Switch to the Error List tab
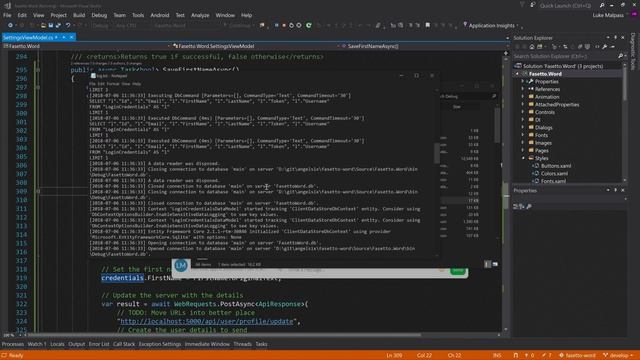The image size is (640, 360). point(99,344)
